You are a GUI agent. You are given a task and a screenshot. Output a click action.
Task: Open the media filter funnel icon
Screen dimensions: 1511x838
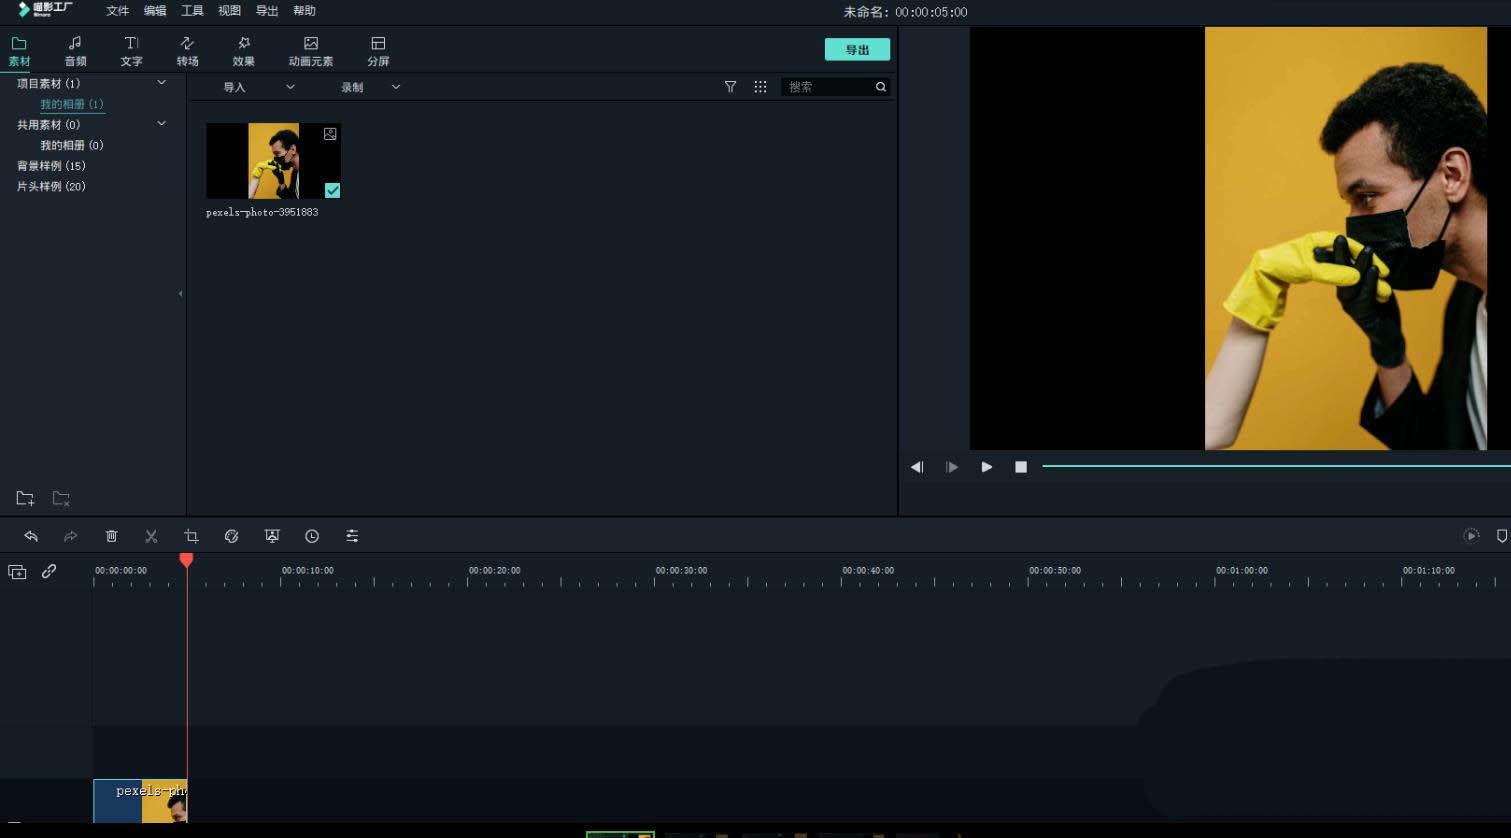pos(730,87)
